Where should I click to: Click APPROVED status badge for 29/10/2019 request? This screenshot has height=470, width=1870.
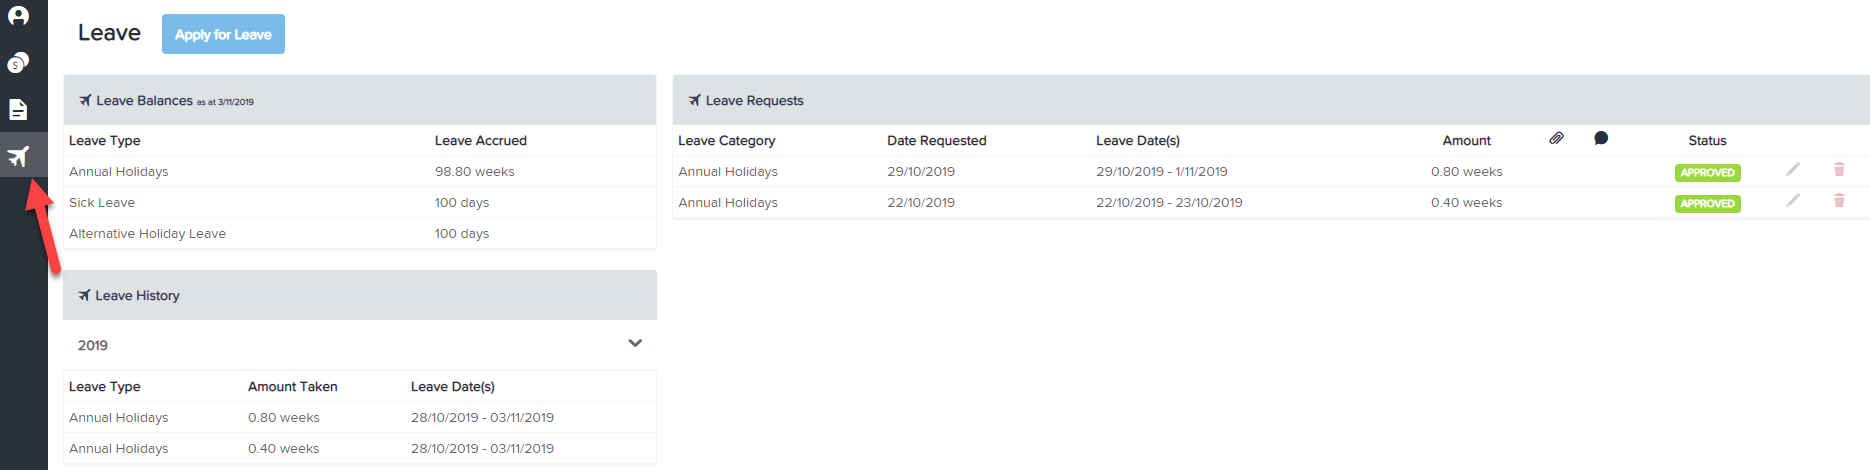[x=1707, y=172]
